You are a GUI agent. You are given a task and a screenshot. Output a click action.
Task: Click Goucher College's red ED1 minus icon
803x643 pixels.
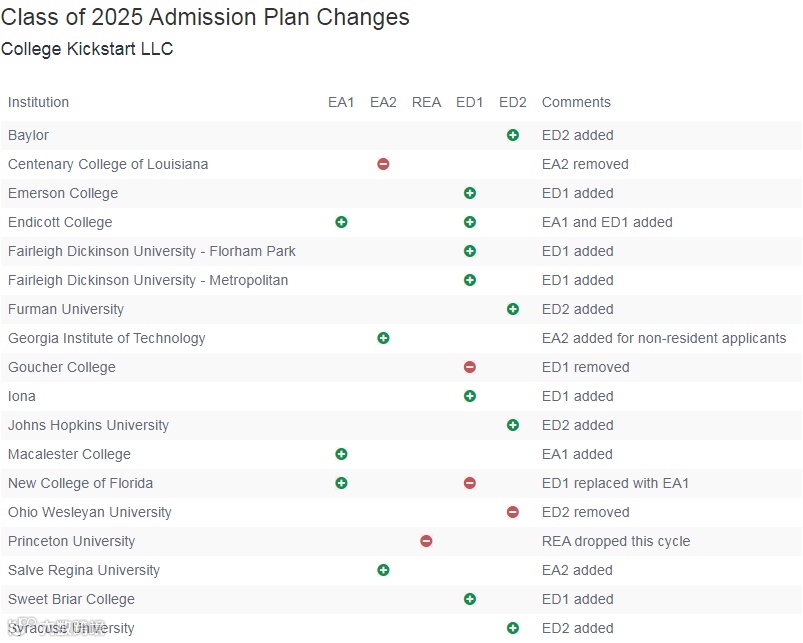click(x=470, y=367)
